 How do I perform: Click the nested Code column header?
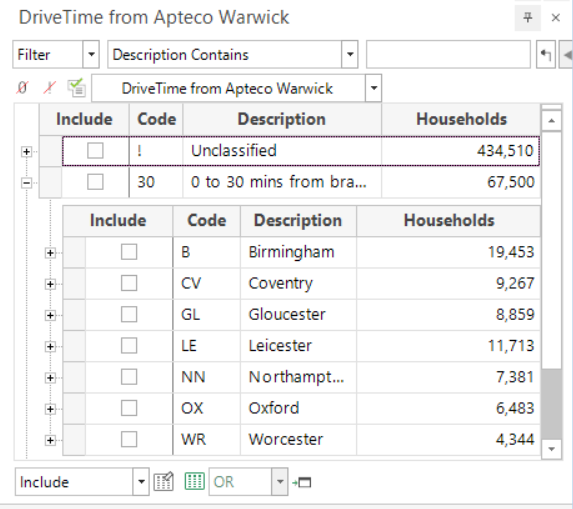click(x=206, y=220)
